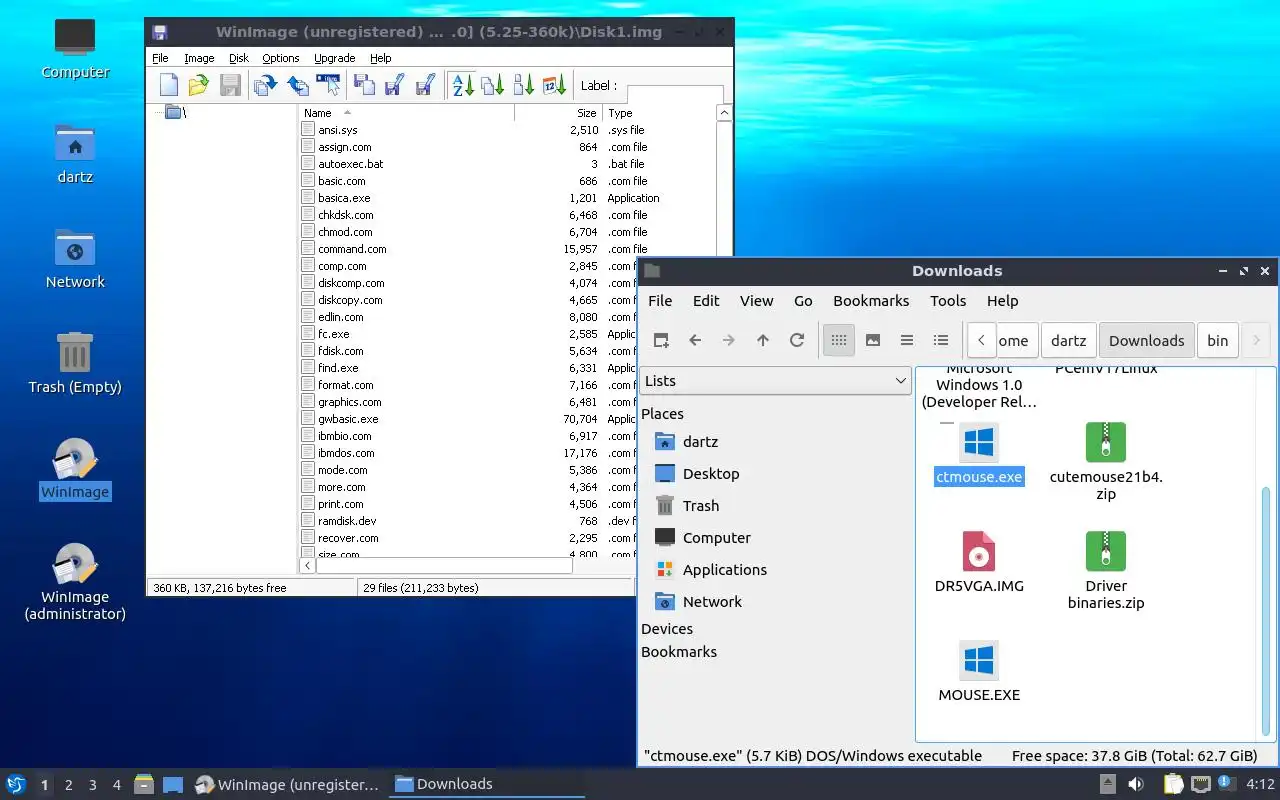
Task: Click the Type column header in WinImage
Action: click(x=660, y=113)
